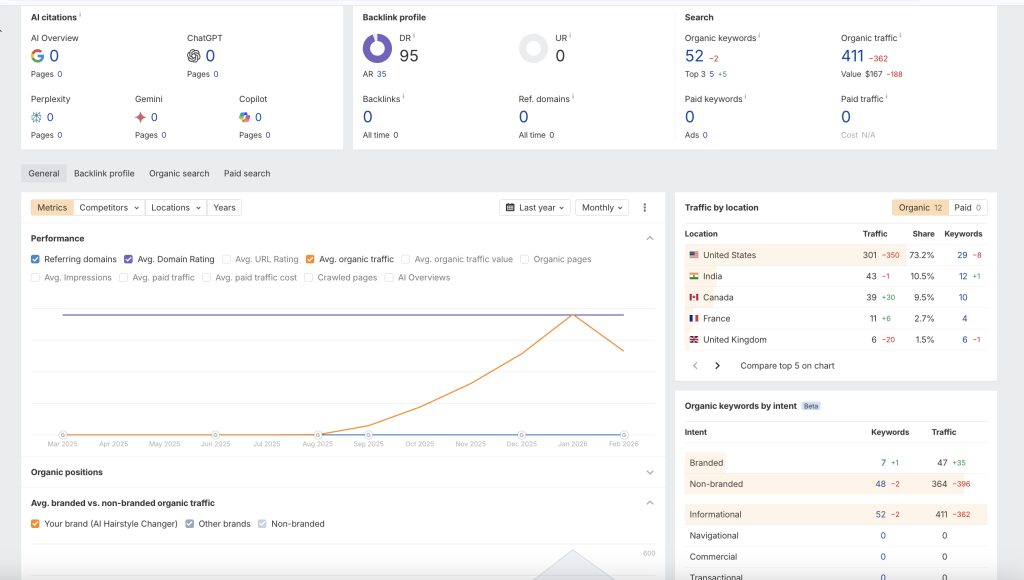The height and width of the screenshot is (580, 1024).
Task: Click next arrow in Traffic by location
Action: click(717, 366)
